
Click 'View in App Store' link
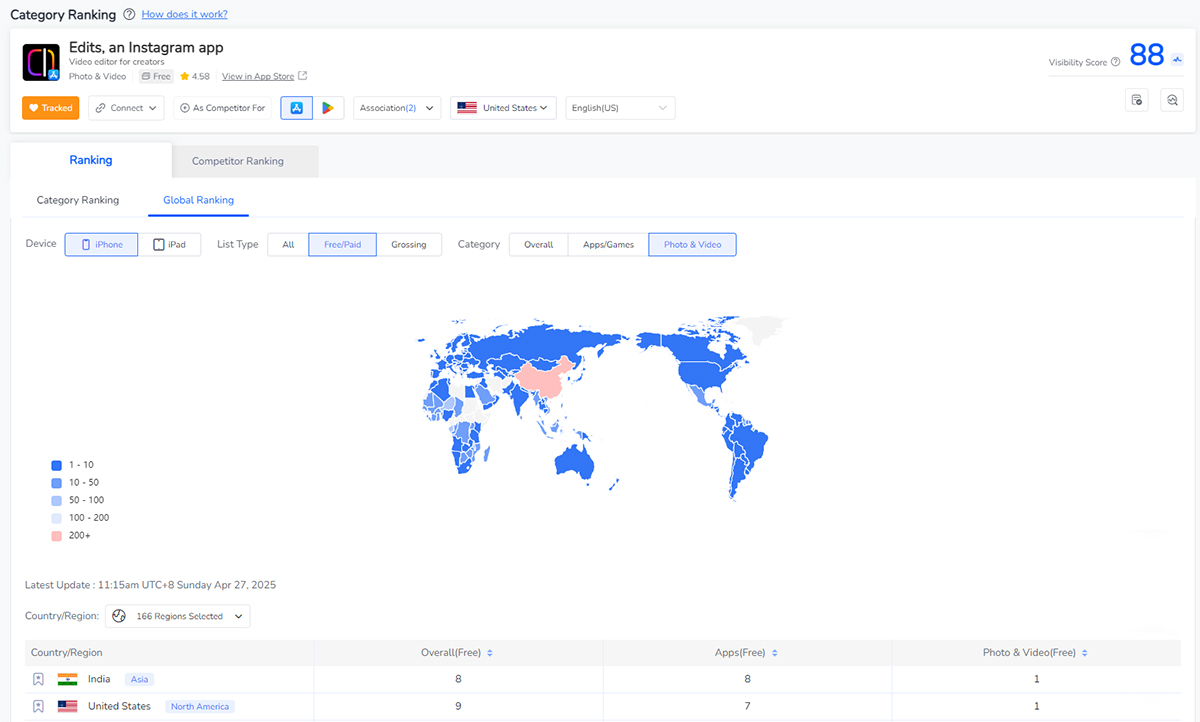coord(258,76)
